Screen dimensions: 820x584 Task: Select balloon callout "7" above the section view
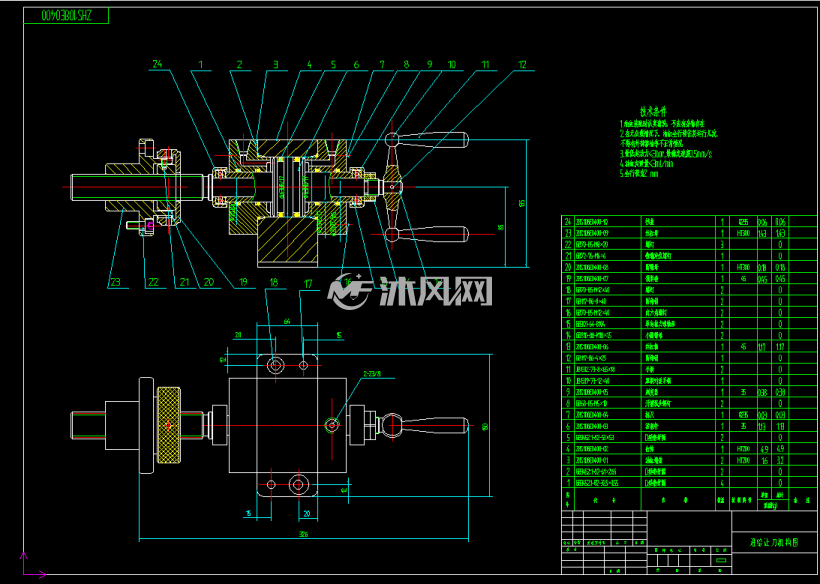[x=382, y=65]
